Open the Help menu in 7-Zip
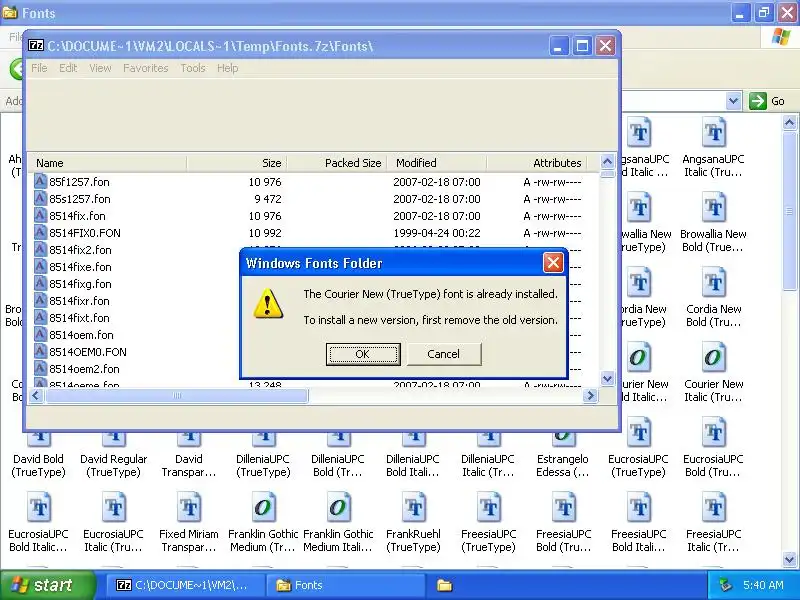The height and width of the screenshot is (600, 800). click(x=227, y=68)
